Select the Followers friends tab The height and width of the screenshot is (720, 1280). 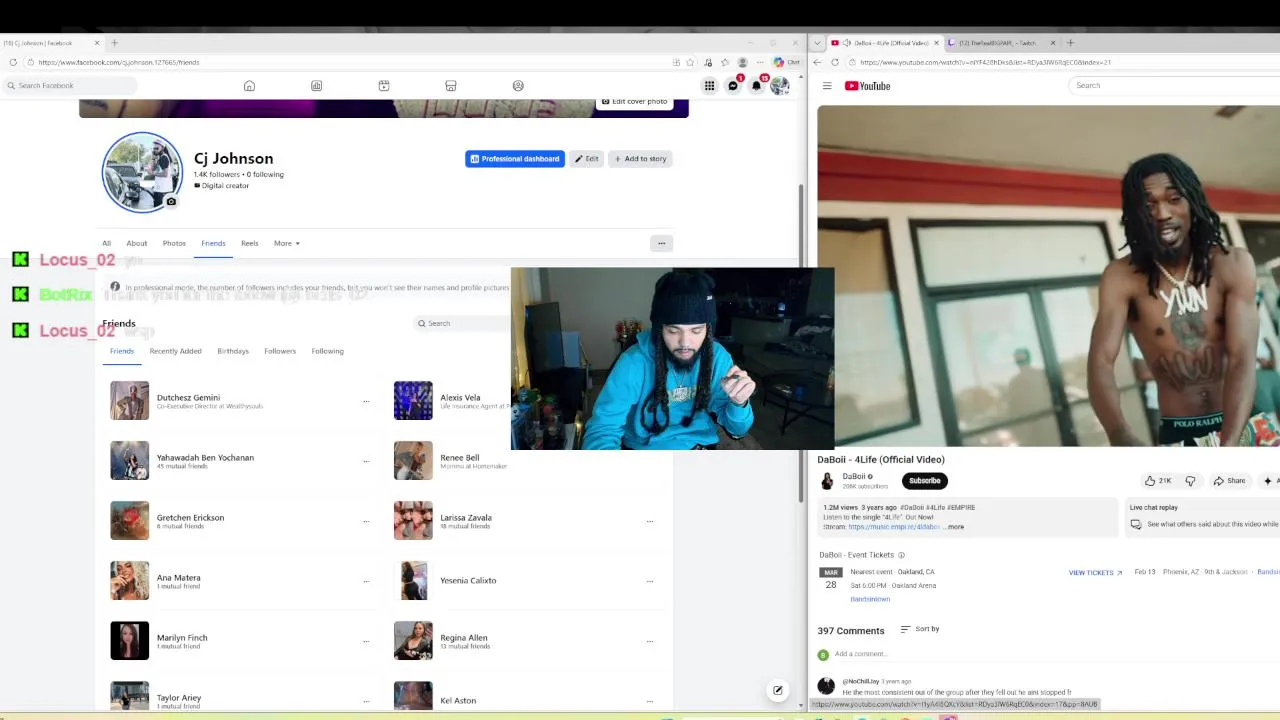coord(280,351)
